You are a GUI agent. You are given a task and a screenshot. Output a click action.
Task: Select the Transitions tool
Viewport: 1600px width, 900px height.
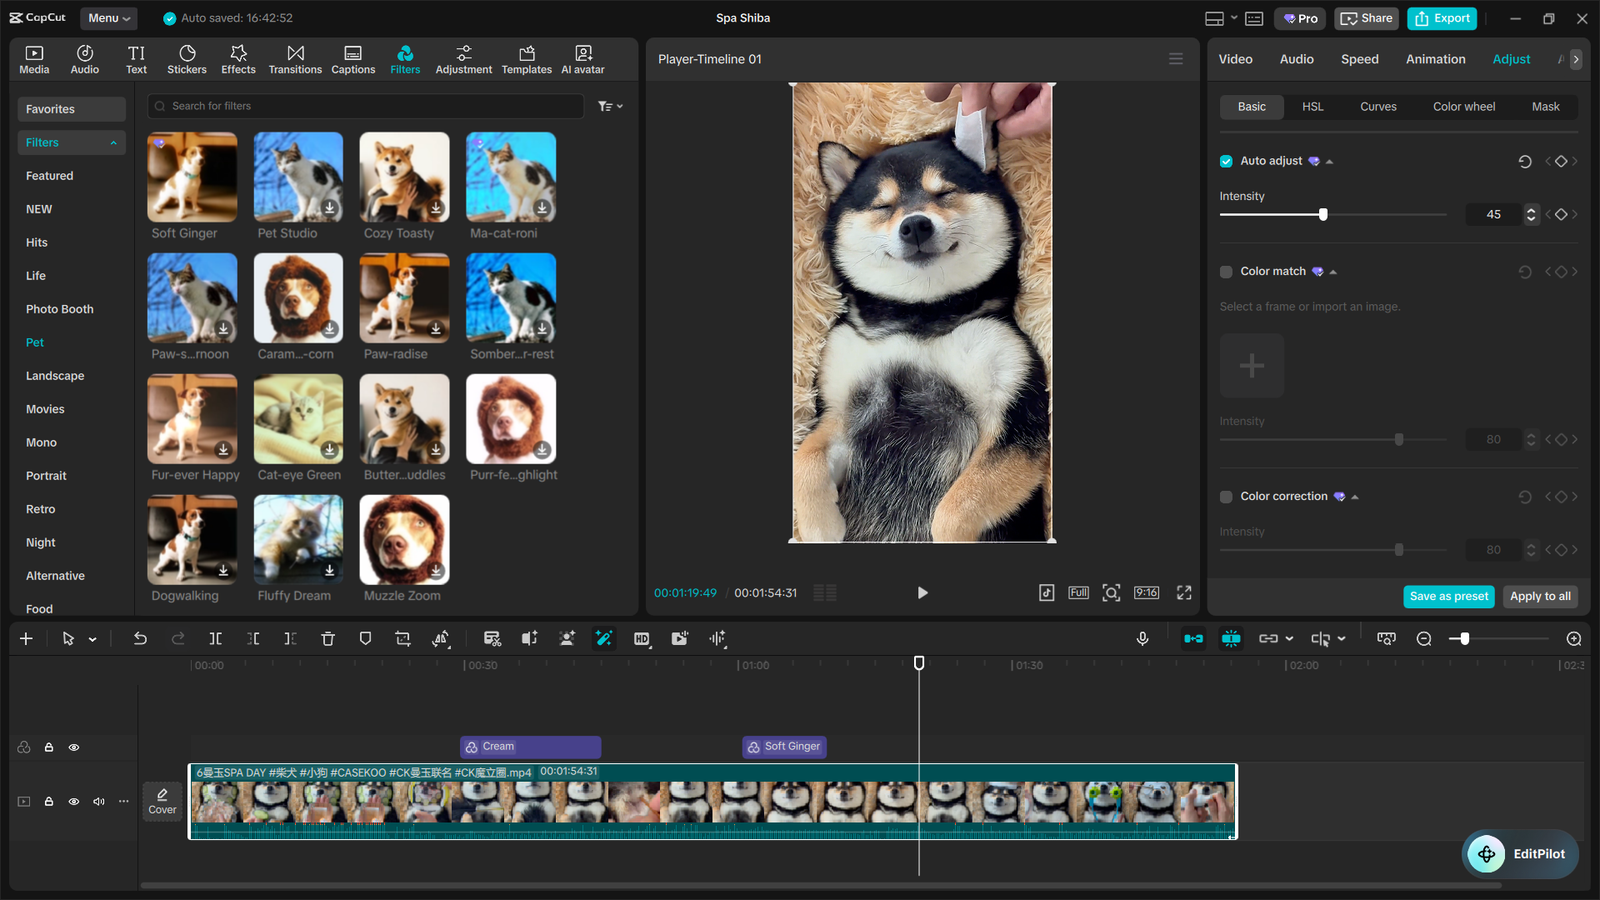(295, 58)
